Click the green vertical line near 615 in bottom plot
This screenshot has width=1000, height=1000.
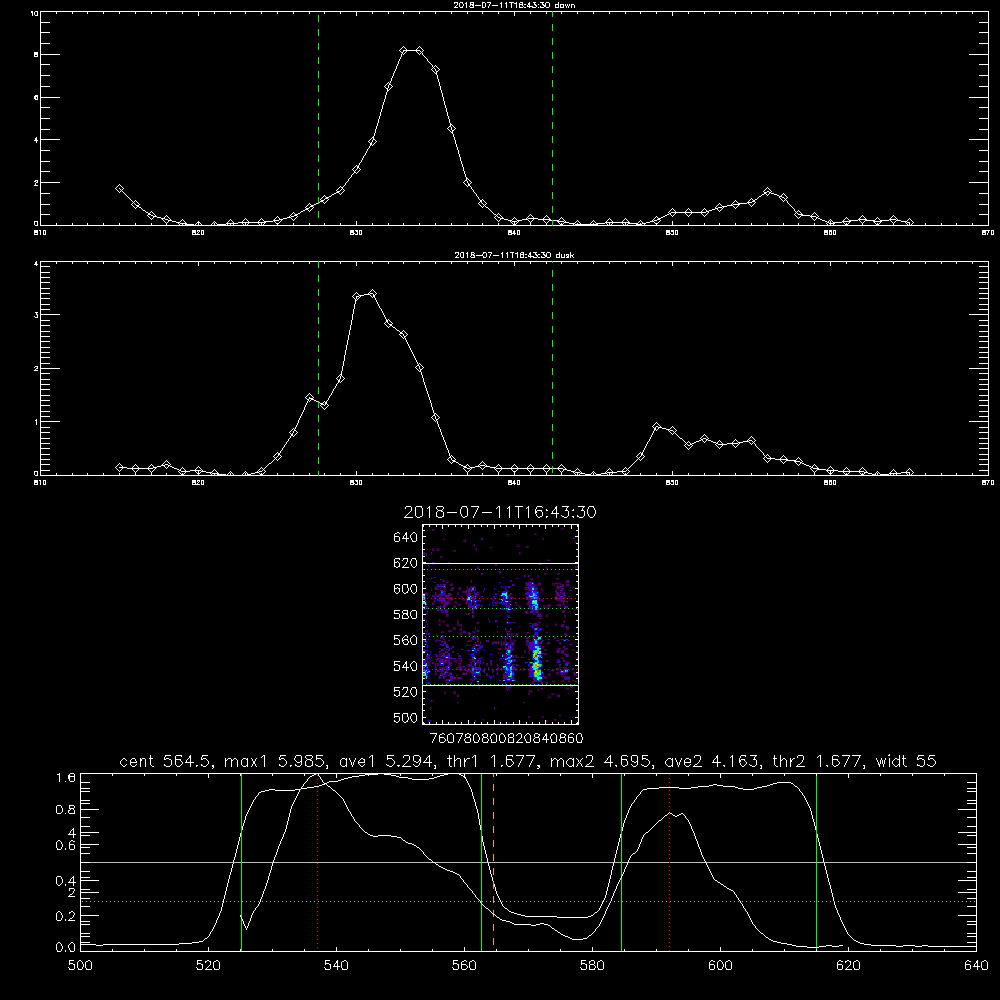click(816, 861)
